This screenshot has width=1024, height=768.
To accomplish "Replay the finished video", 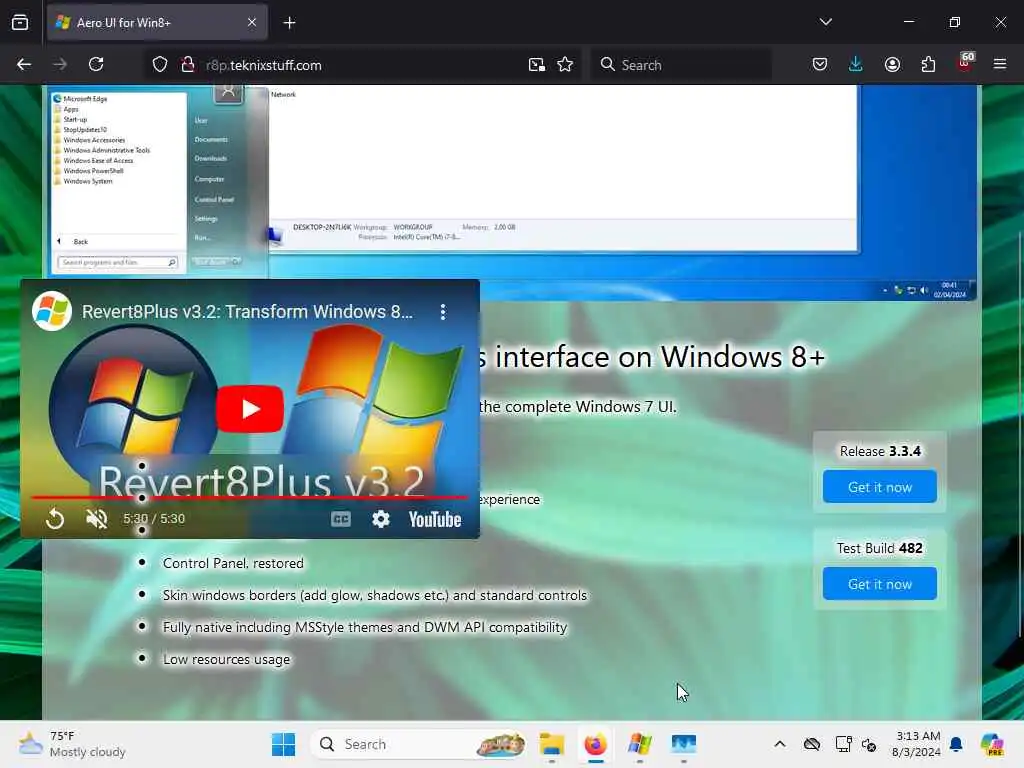I will [56, 519].
